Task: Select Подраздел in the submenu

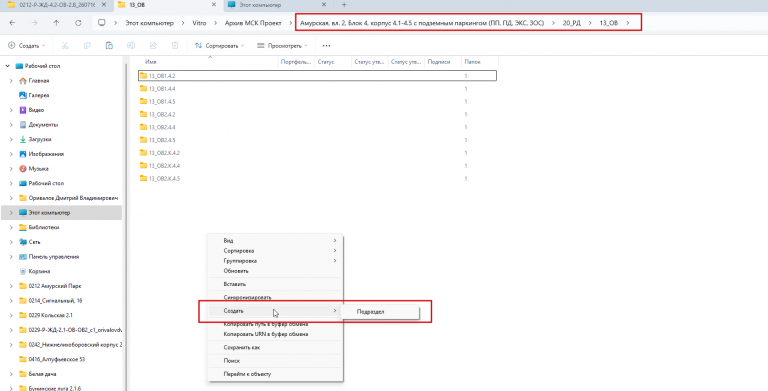Action: coord(371,312)
